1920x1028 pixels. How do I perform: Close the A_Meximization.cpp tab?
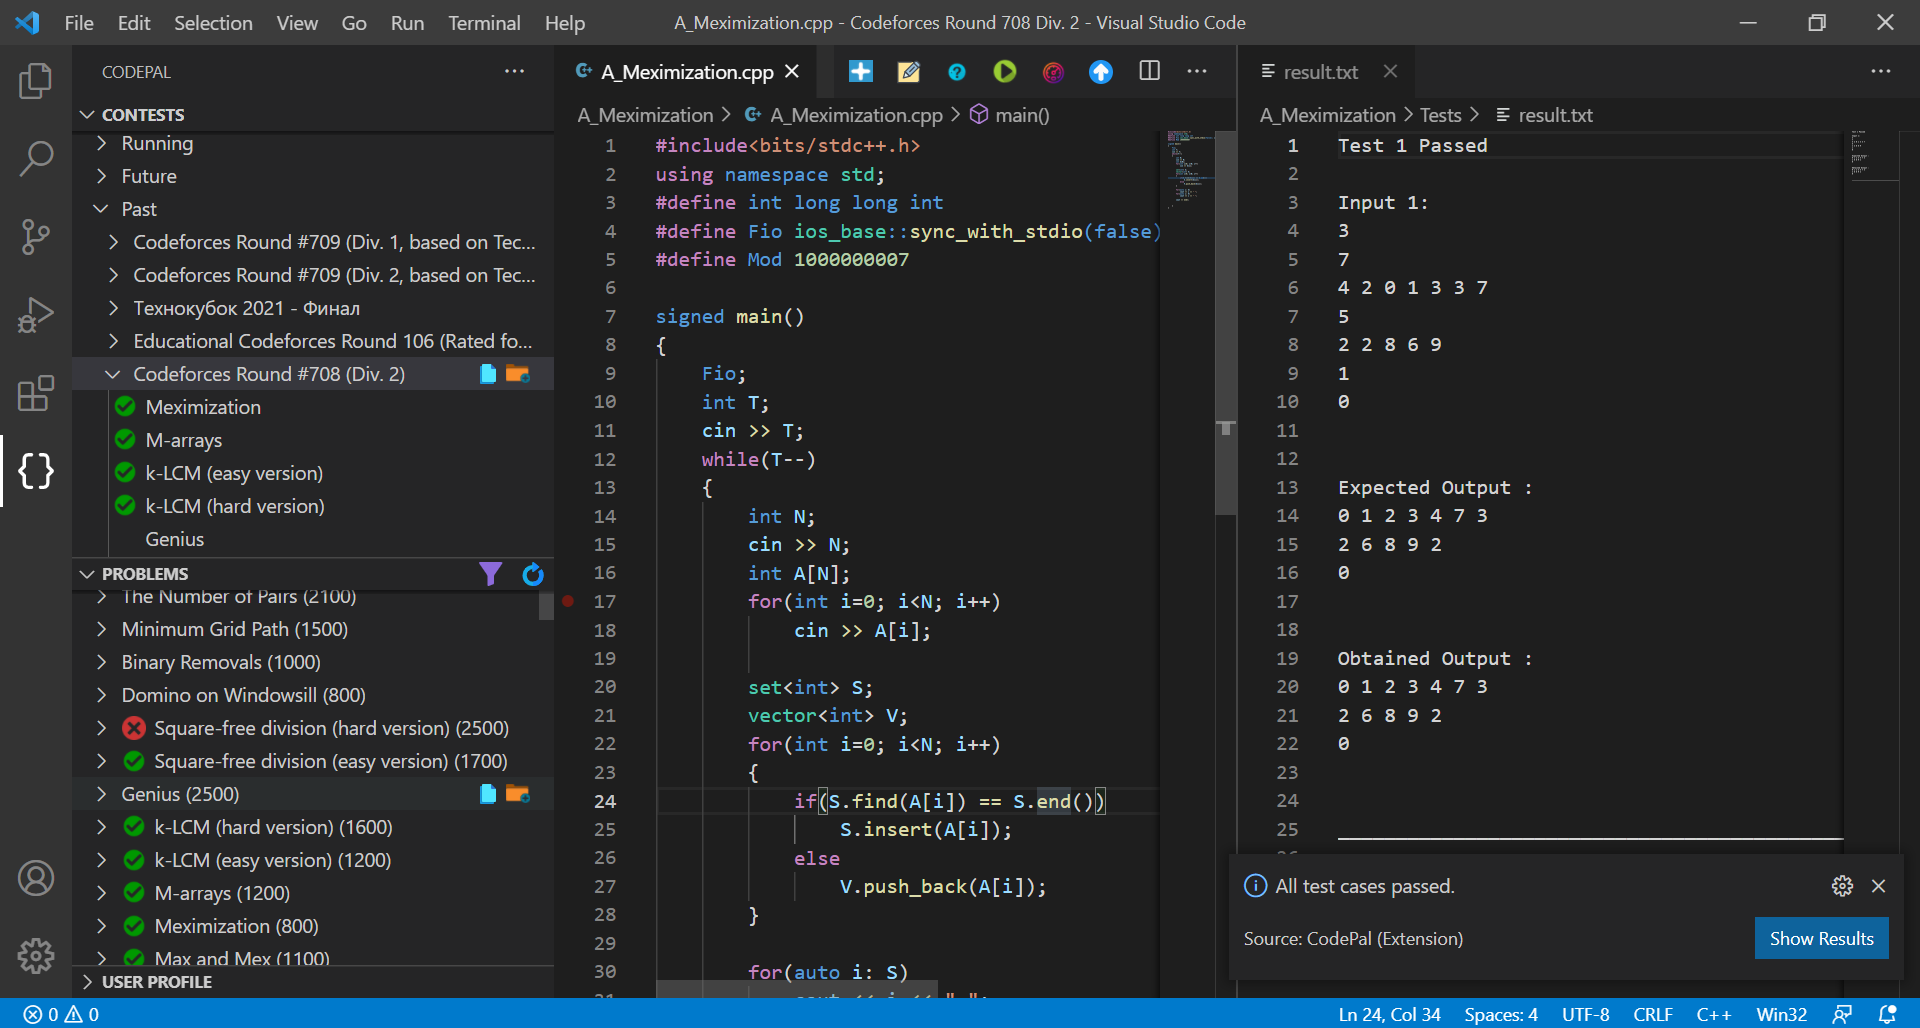[x=792, y=72]
